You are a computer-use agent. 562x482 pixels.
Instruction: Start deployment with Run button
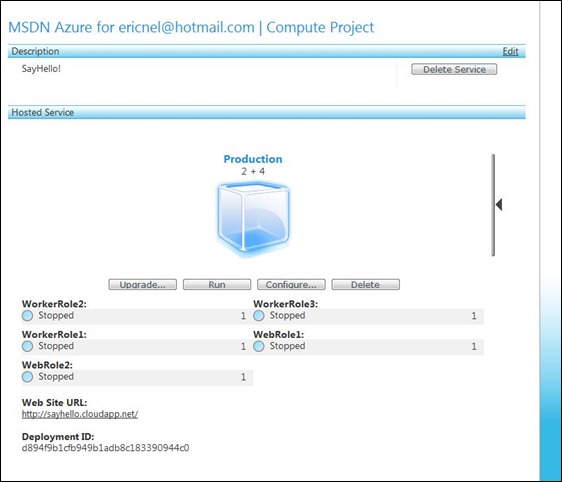[x=217, y=285]
